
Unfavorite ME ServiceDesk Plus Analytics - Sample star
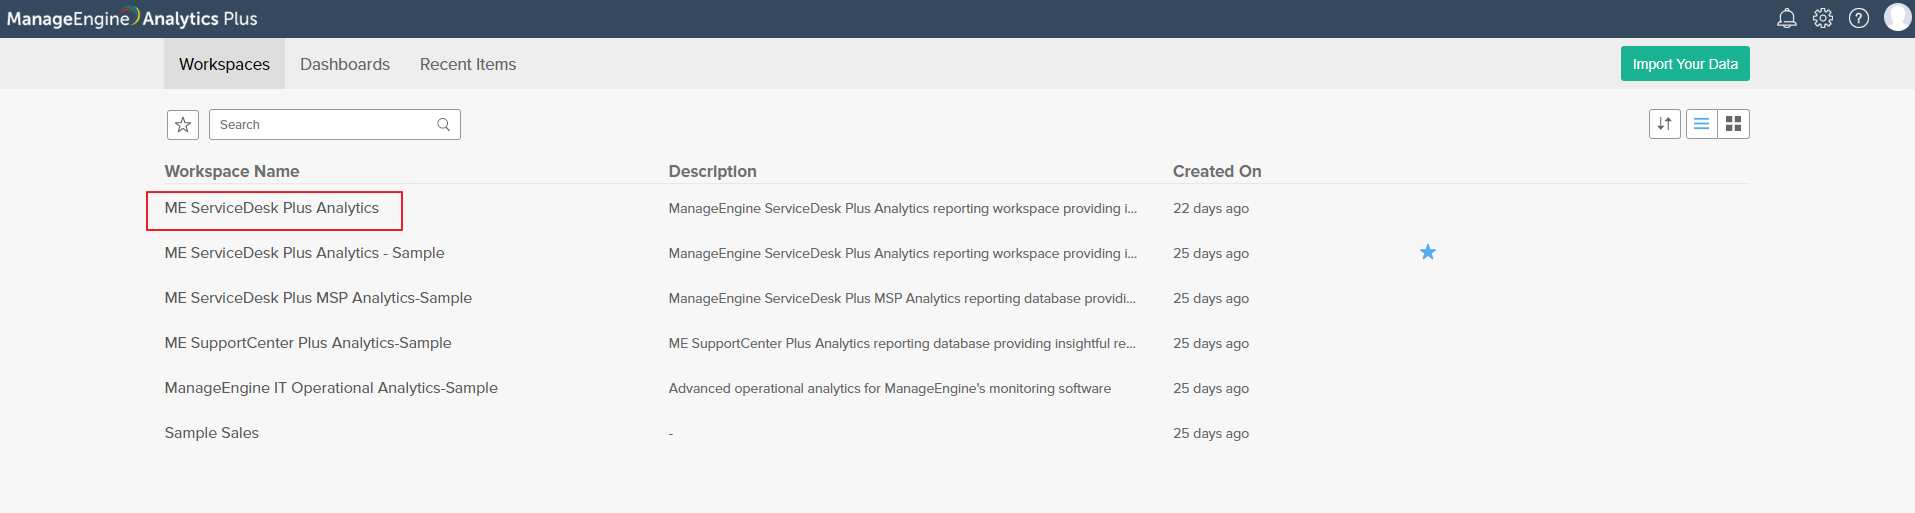pyautogui.click(x=1428, y=252)
